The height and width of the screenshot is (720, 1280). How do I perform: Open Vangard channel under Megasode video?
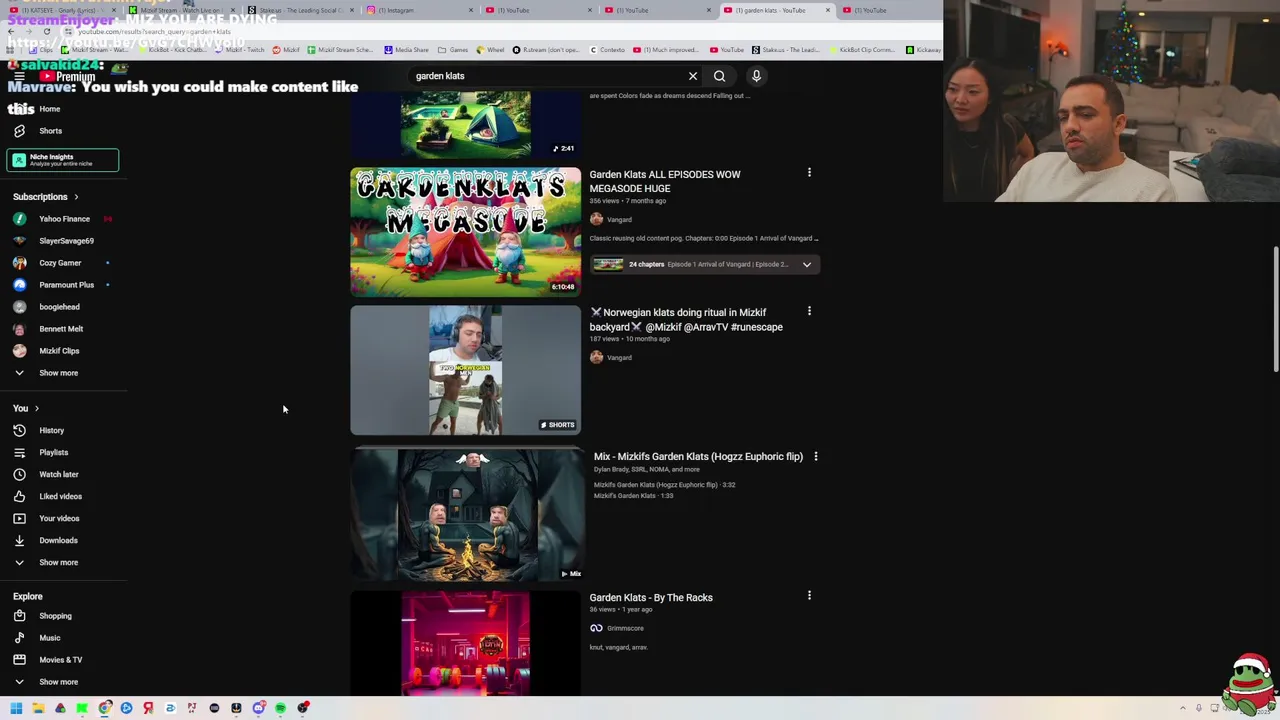tap(619, 219)
